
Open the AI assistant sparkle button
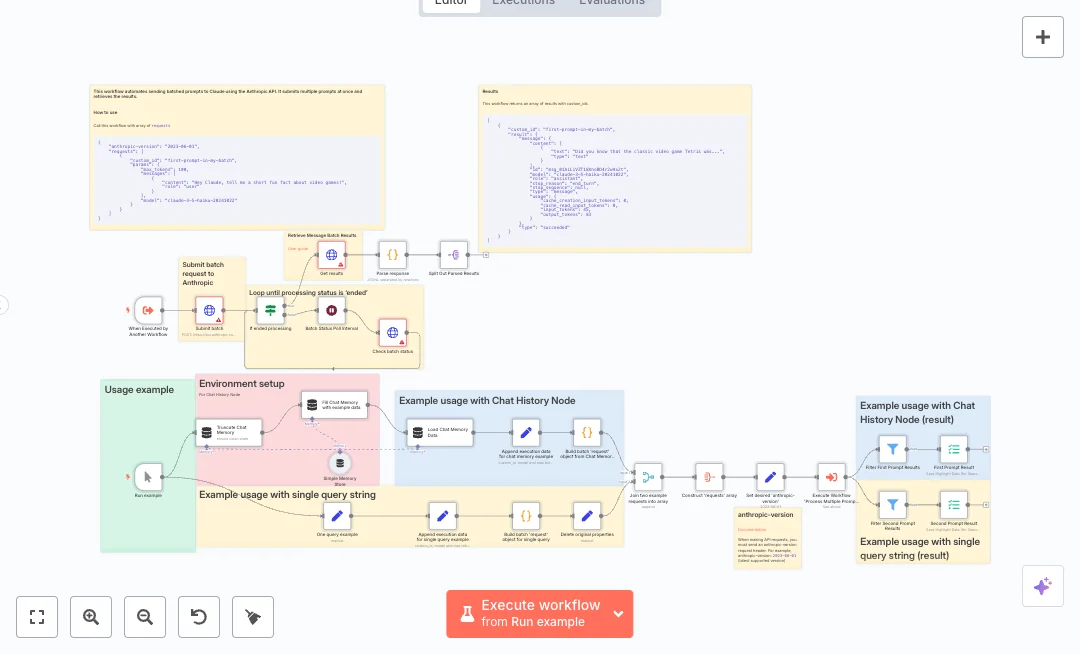tap(1042, 586)
